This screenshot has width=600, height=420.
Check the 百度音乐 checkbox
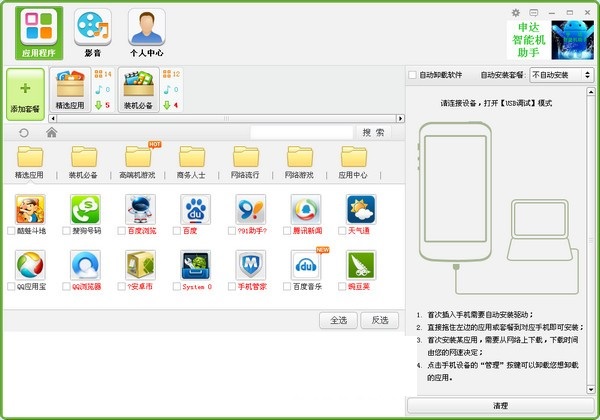(287, 287)
